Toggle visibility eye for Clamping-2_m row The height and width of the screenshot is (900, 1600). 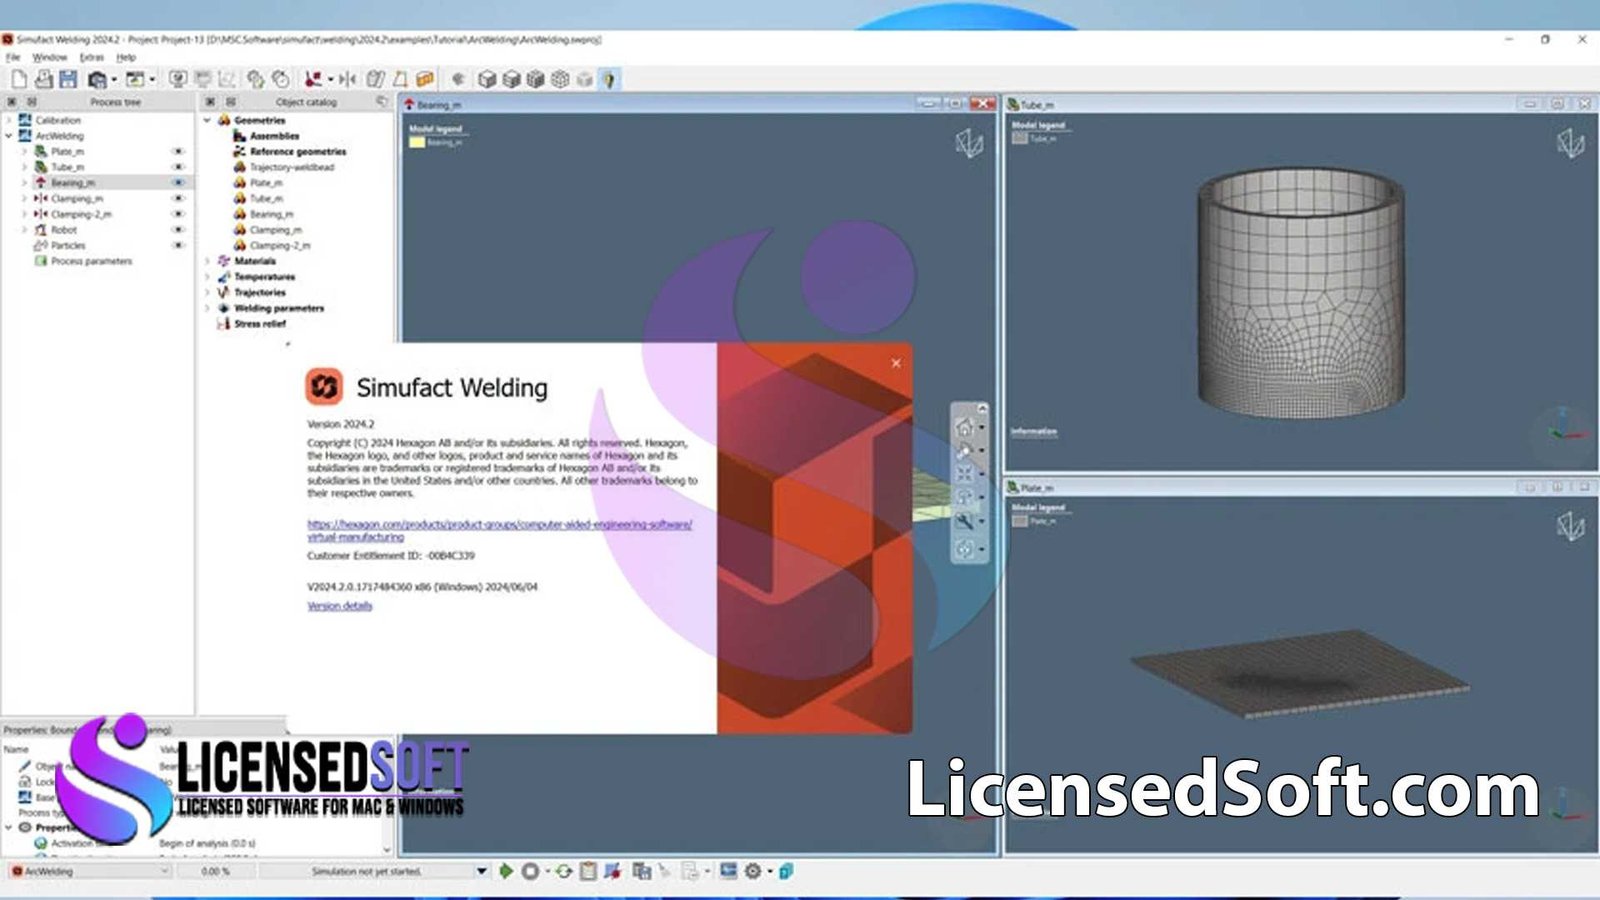(x=178, y=214)
